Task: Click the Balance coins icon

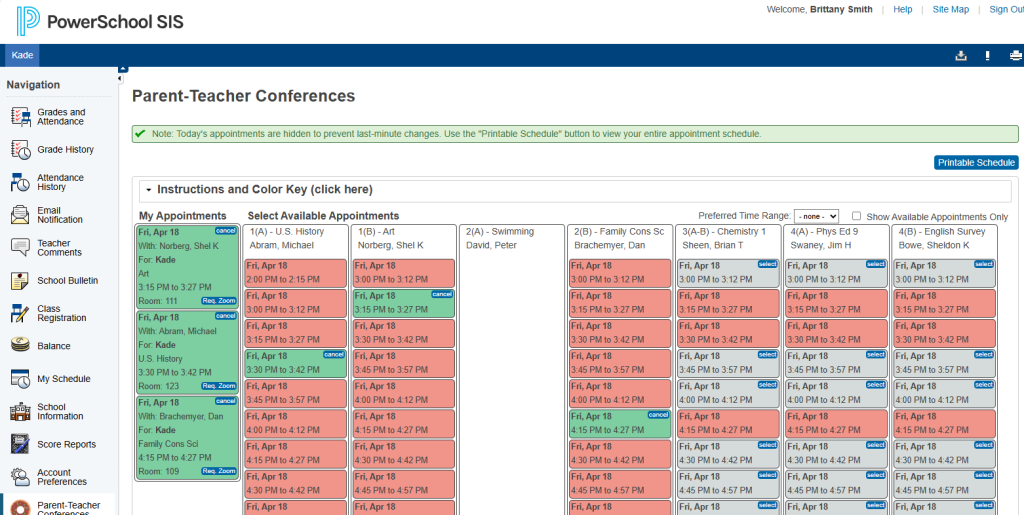Action: [21, 345]
